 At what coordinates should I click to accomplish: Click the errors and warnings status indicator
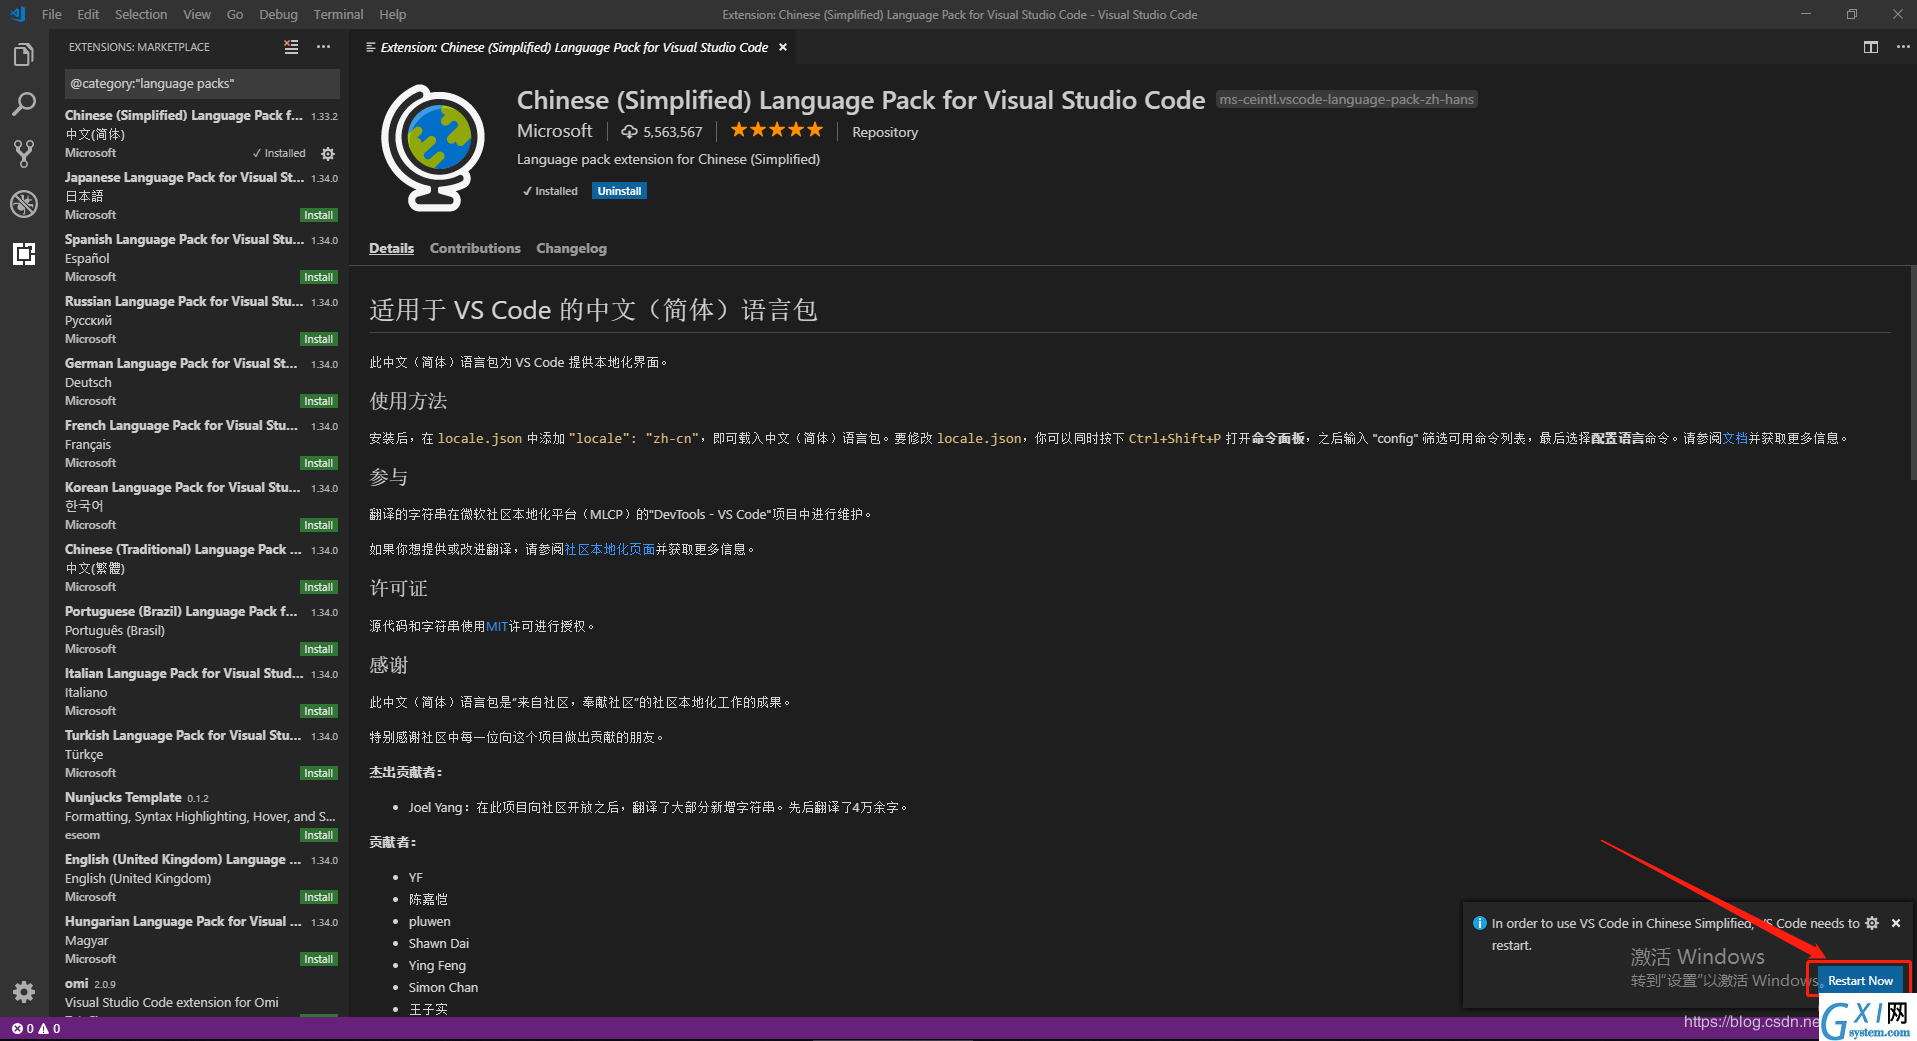pyautogui.click(x=36, y=1029)
